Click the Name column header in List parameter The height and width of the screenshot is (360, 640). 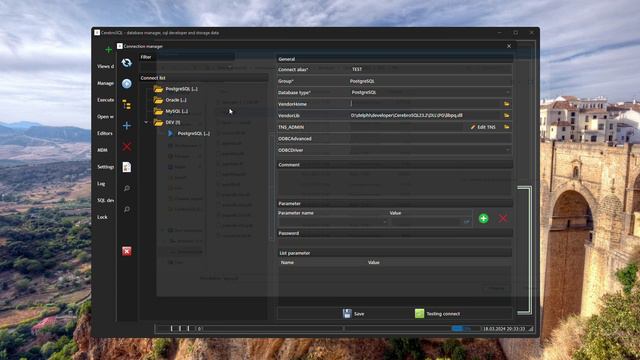pyautogui.click(x=287, y=262)
